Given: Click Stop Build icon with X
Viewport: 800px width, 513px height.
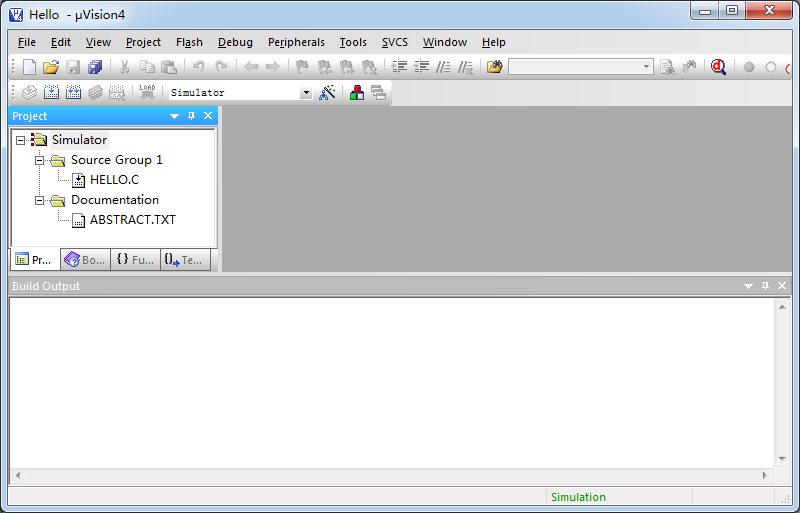Looking at the screenshot, I should (117, 92).
